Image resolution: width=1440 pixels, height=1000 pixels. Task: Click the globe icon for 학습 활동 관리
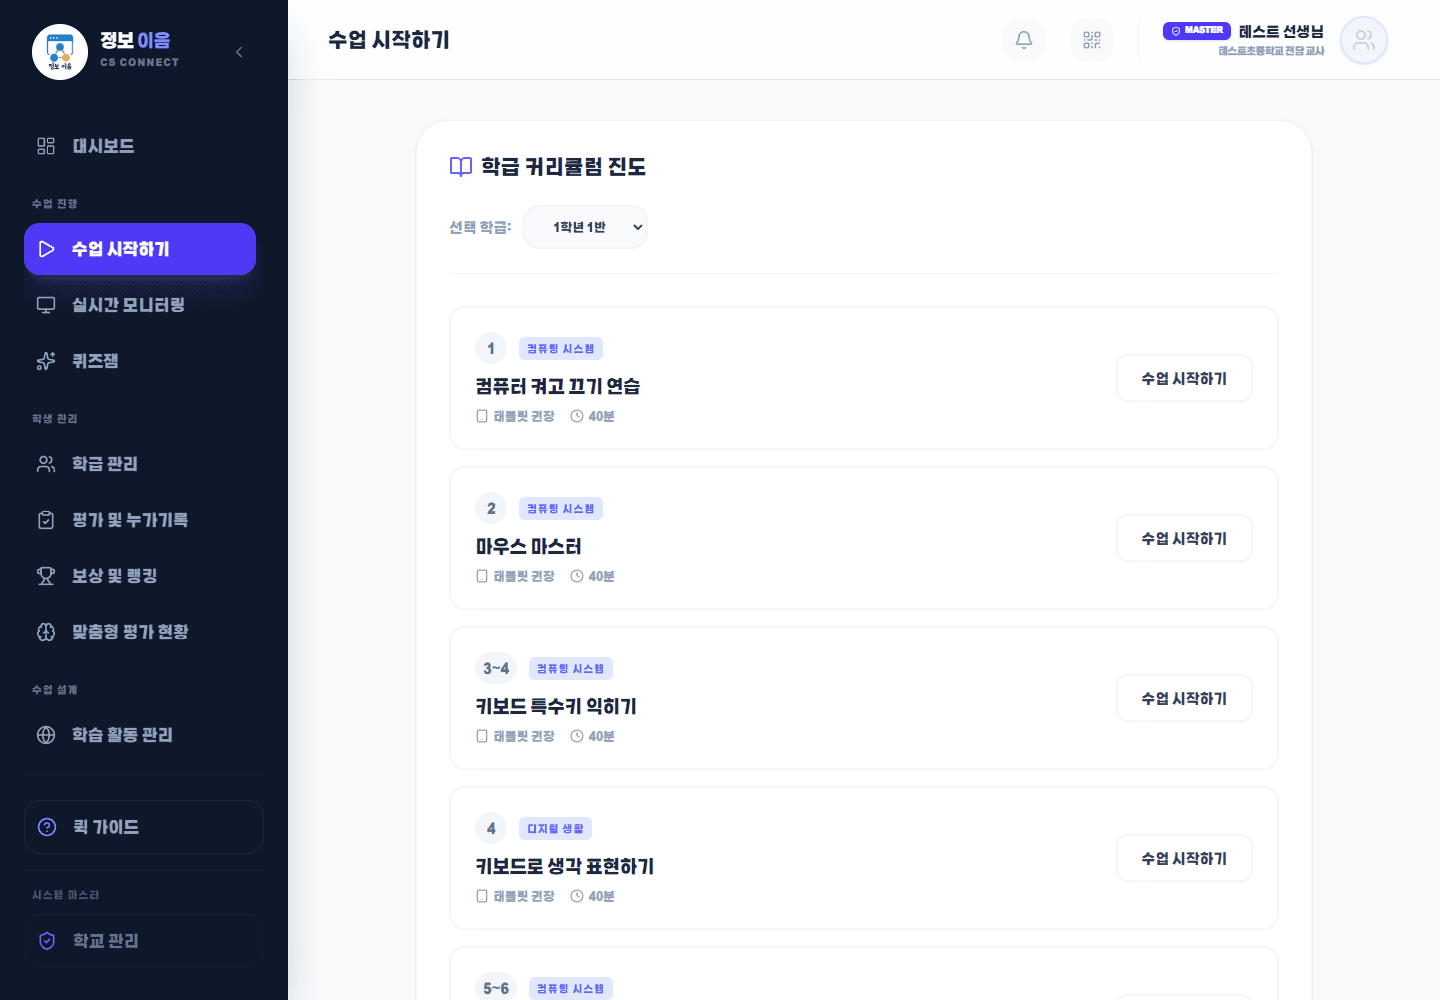46,735
